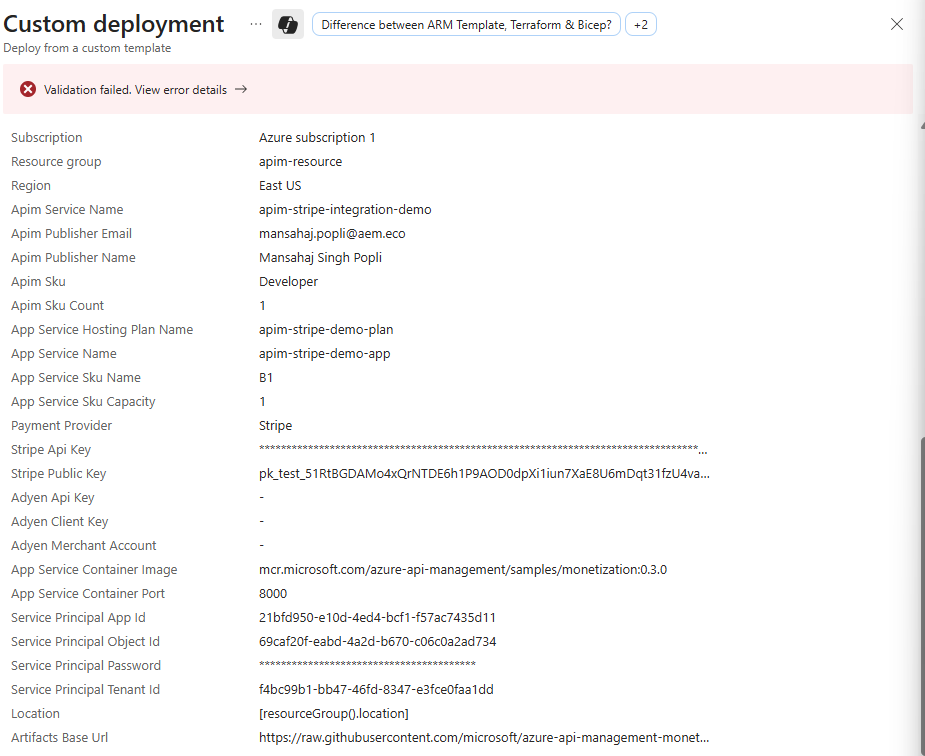
Task: Click the Adyen Merchant Account label
Action: 84,545
